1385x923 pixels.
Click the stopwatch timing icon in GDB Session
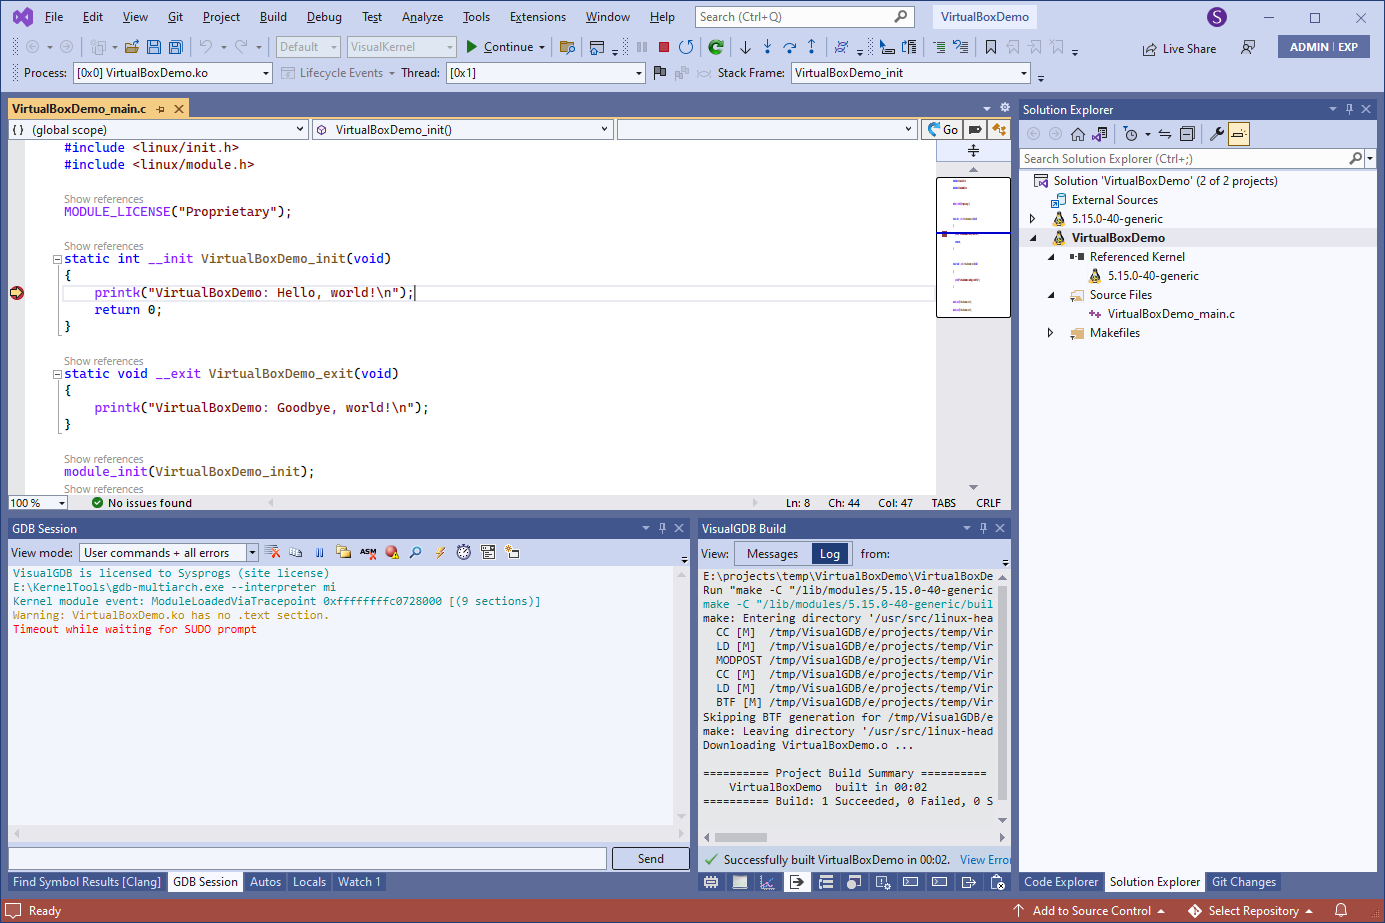(x=464, y=552)
